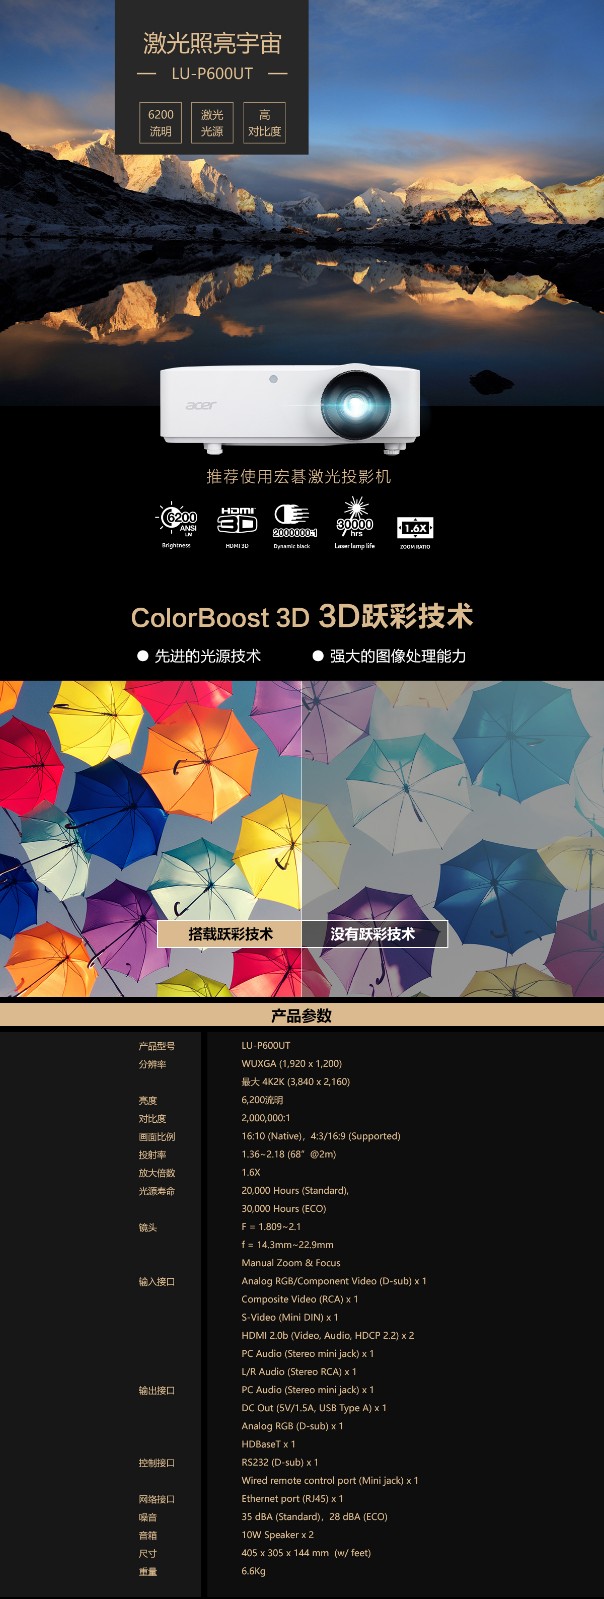Click the LU-P600UT value in the spec table
The height and width of the screenshot is (1599, 604).
point(266,1045)
